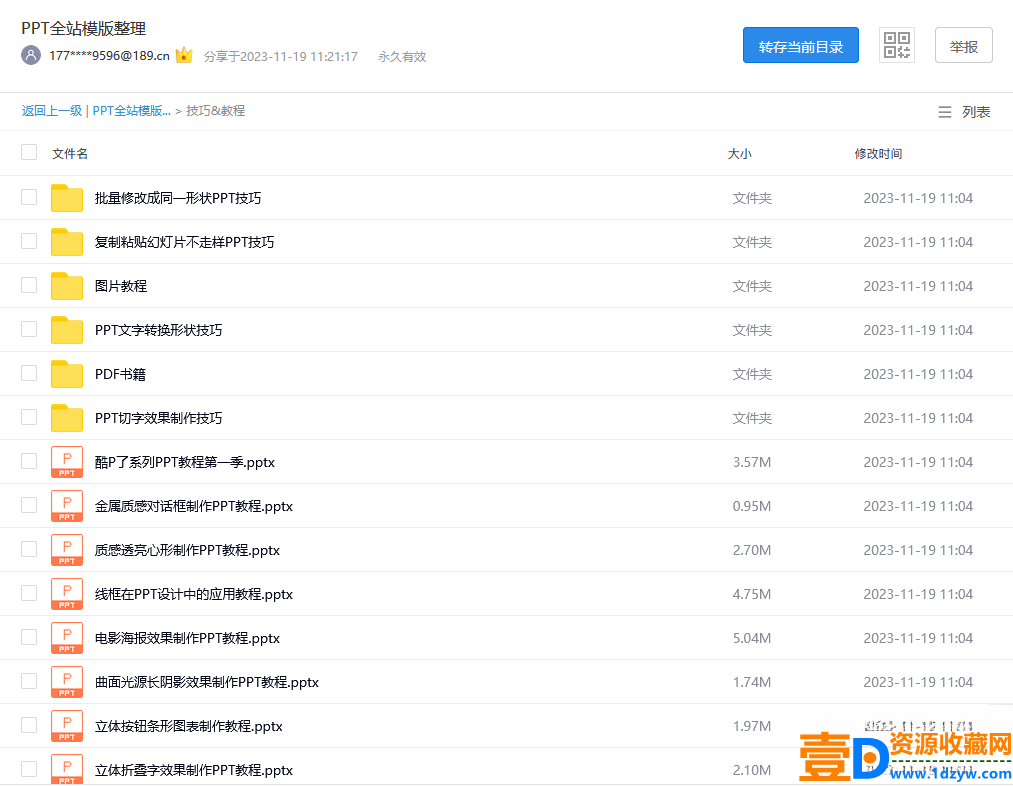Click PPT file icon for 线框在PPT设计中的应用
1013x786 pixels.
pyautogui.click(x=67, y=594)
